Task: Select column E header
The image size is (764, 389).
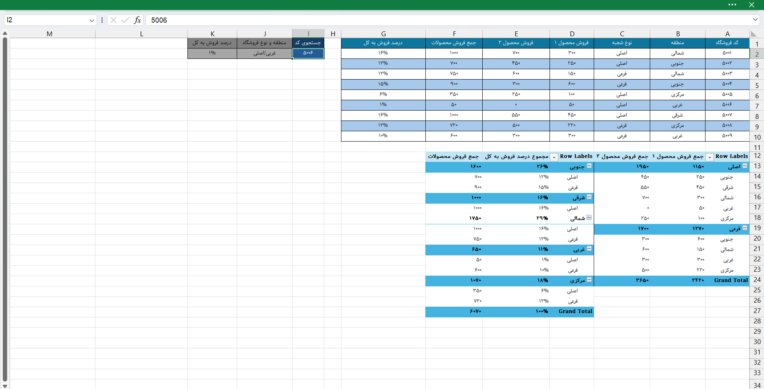Action: (516, 34)
